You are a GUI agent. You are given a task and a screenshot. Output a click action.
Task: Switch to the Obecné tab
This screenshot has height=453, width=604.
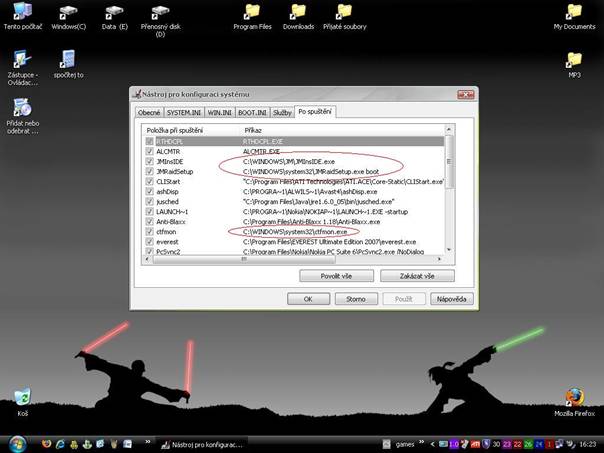coord(149,112)
